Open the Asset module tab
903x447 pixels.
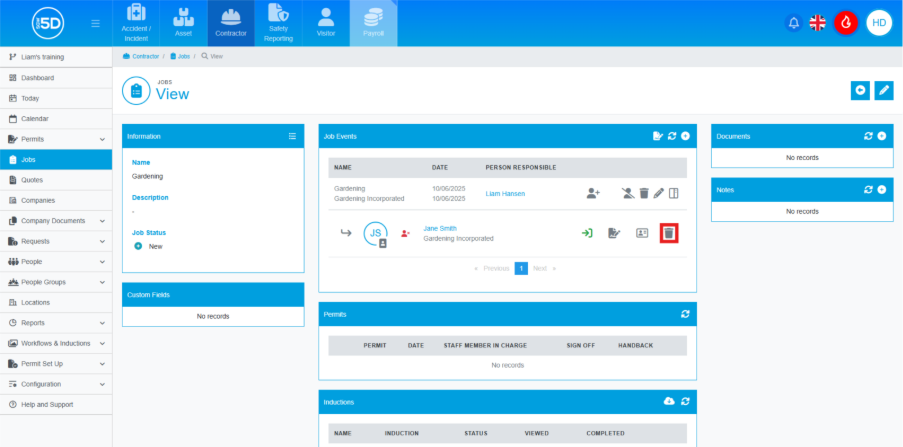coord(182,23)
